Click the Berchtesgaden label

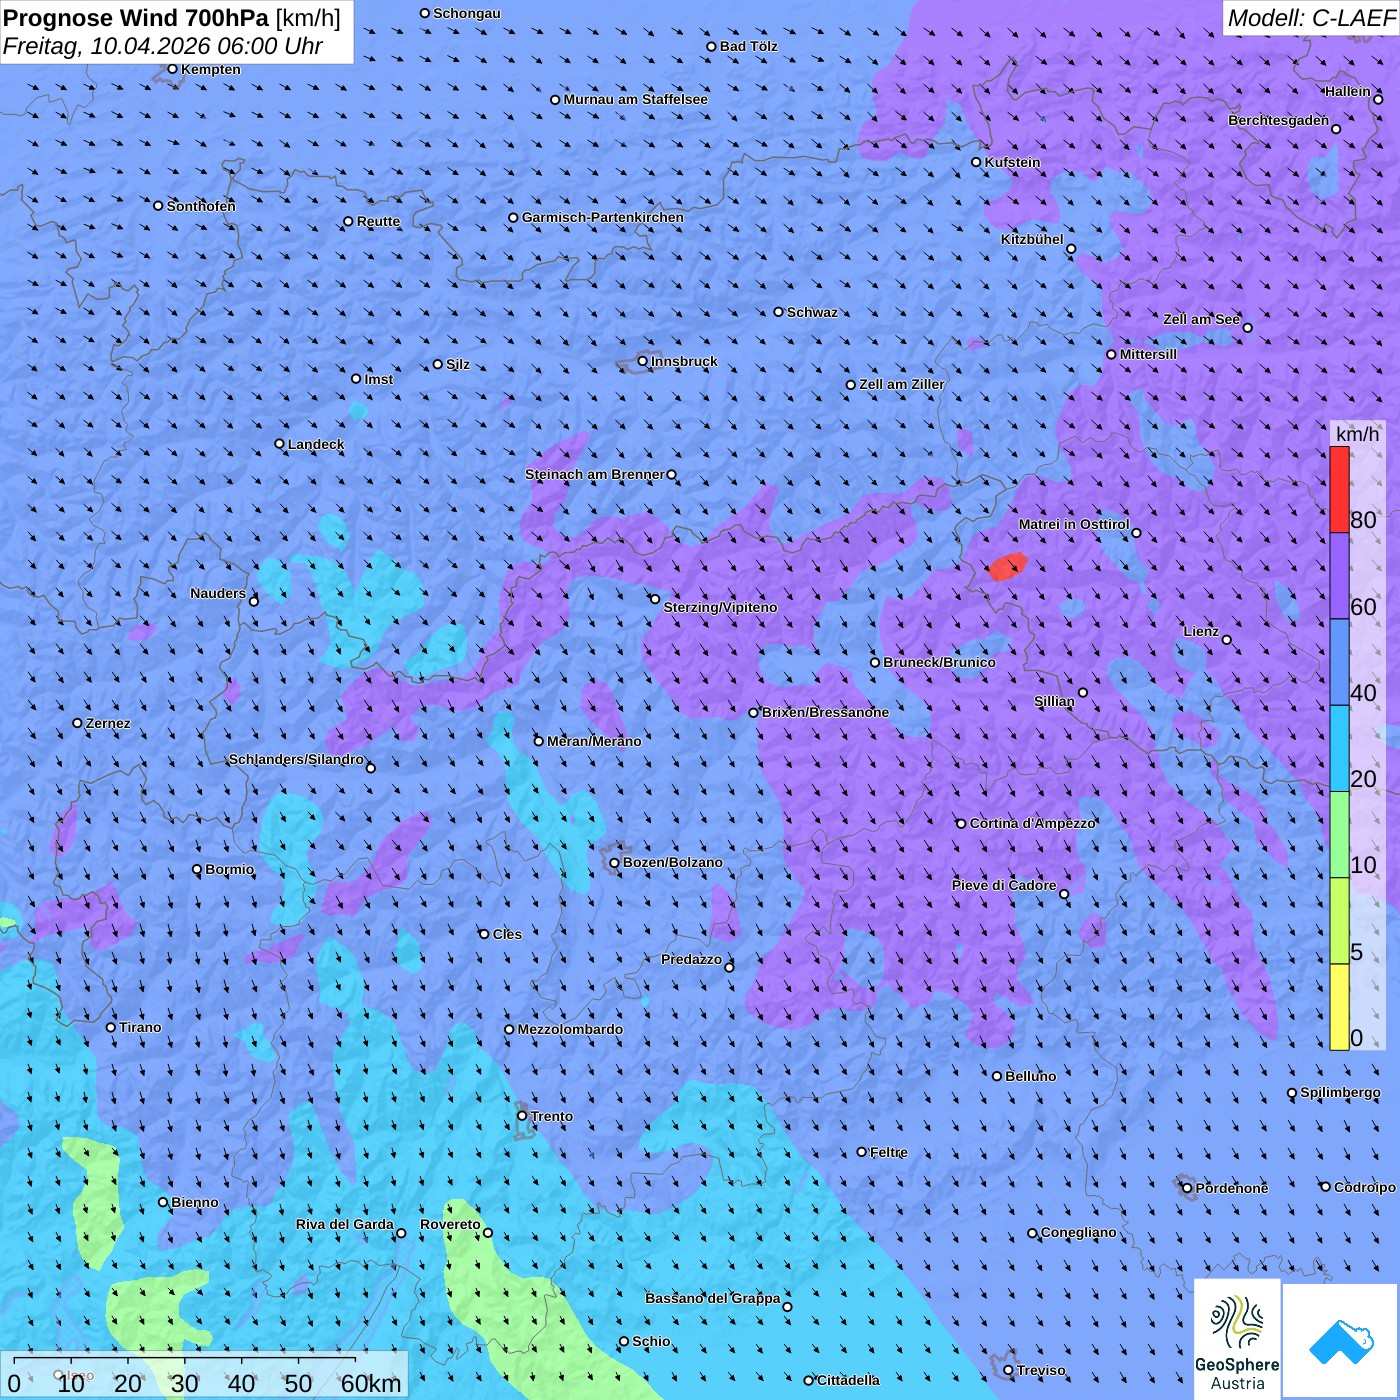(x=1279, y=120)
